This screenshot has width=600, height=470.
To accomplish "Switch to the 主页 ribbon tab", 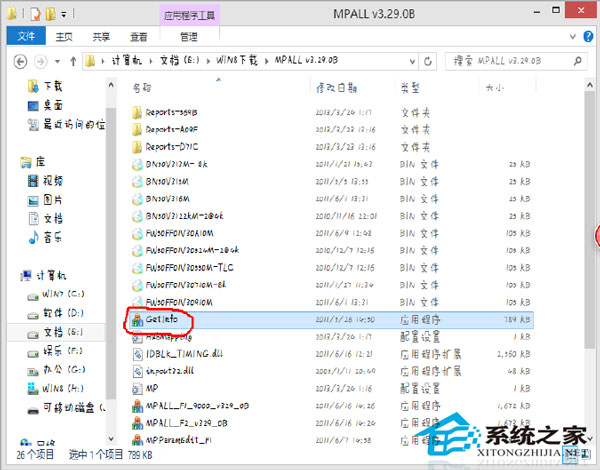I will click(x=64, y=37).
